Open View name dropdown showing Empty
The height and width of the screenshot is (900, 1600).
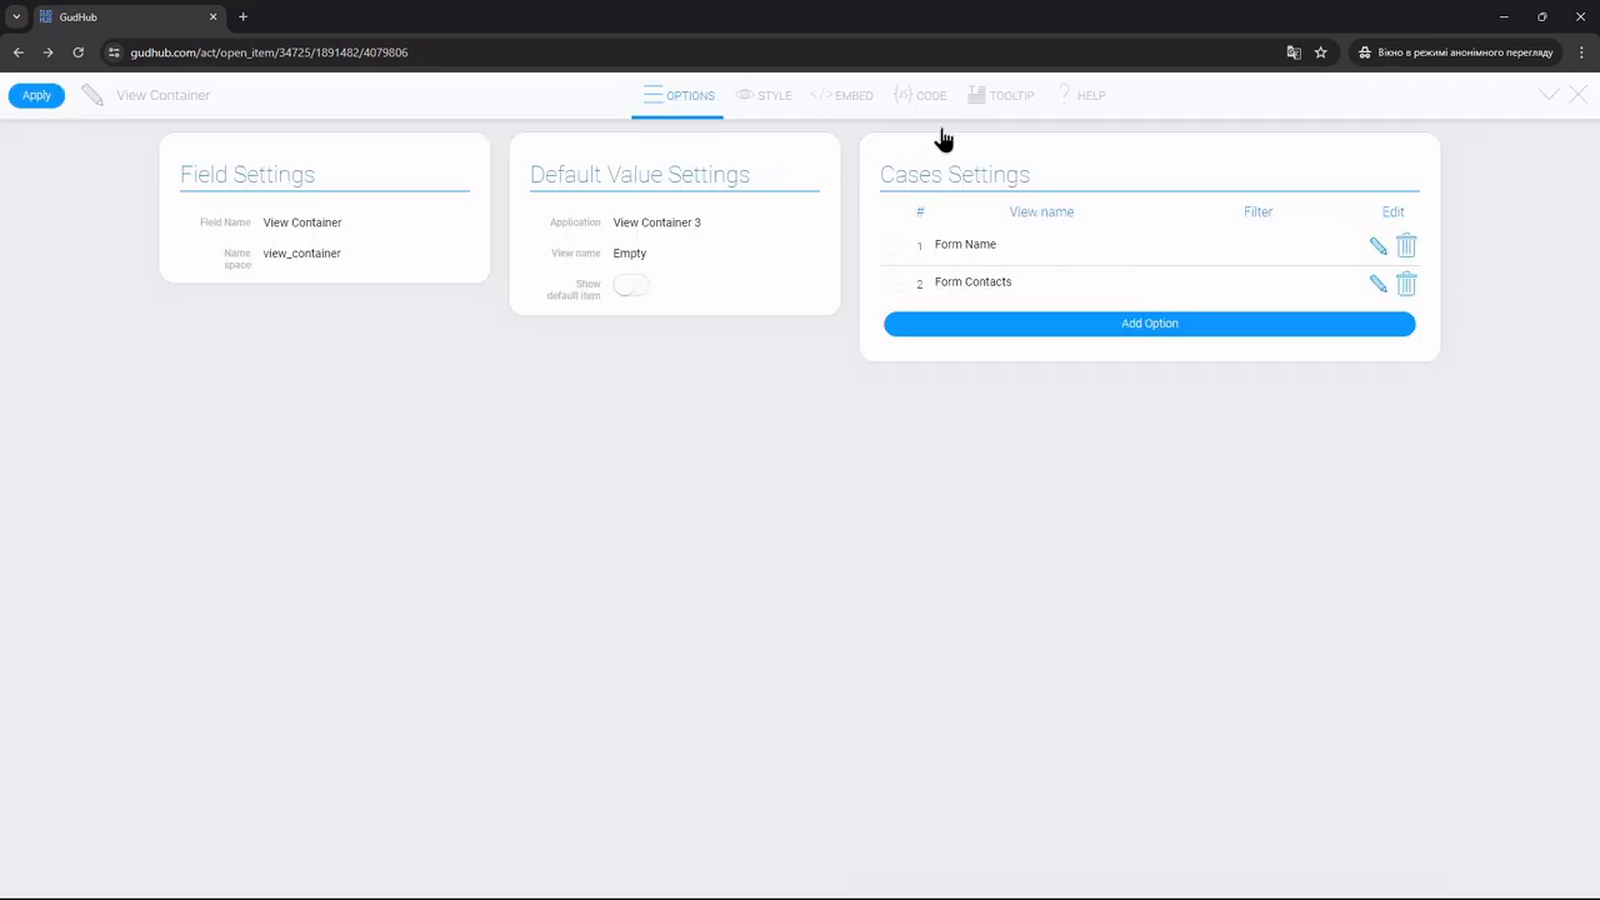[x=630, y=253]
